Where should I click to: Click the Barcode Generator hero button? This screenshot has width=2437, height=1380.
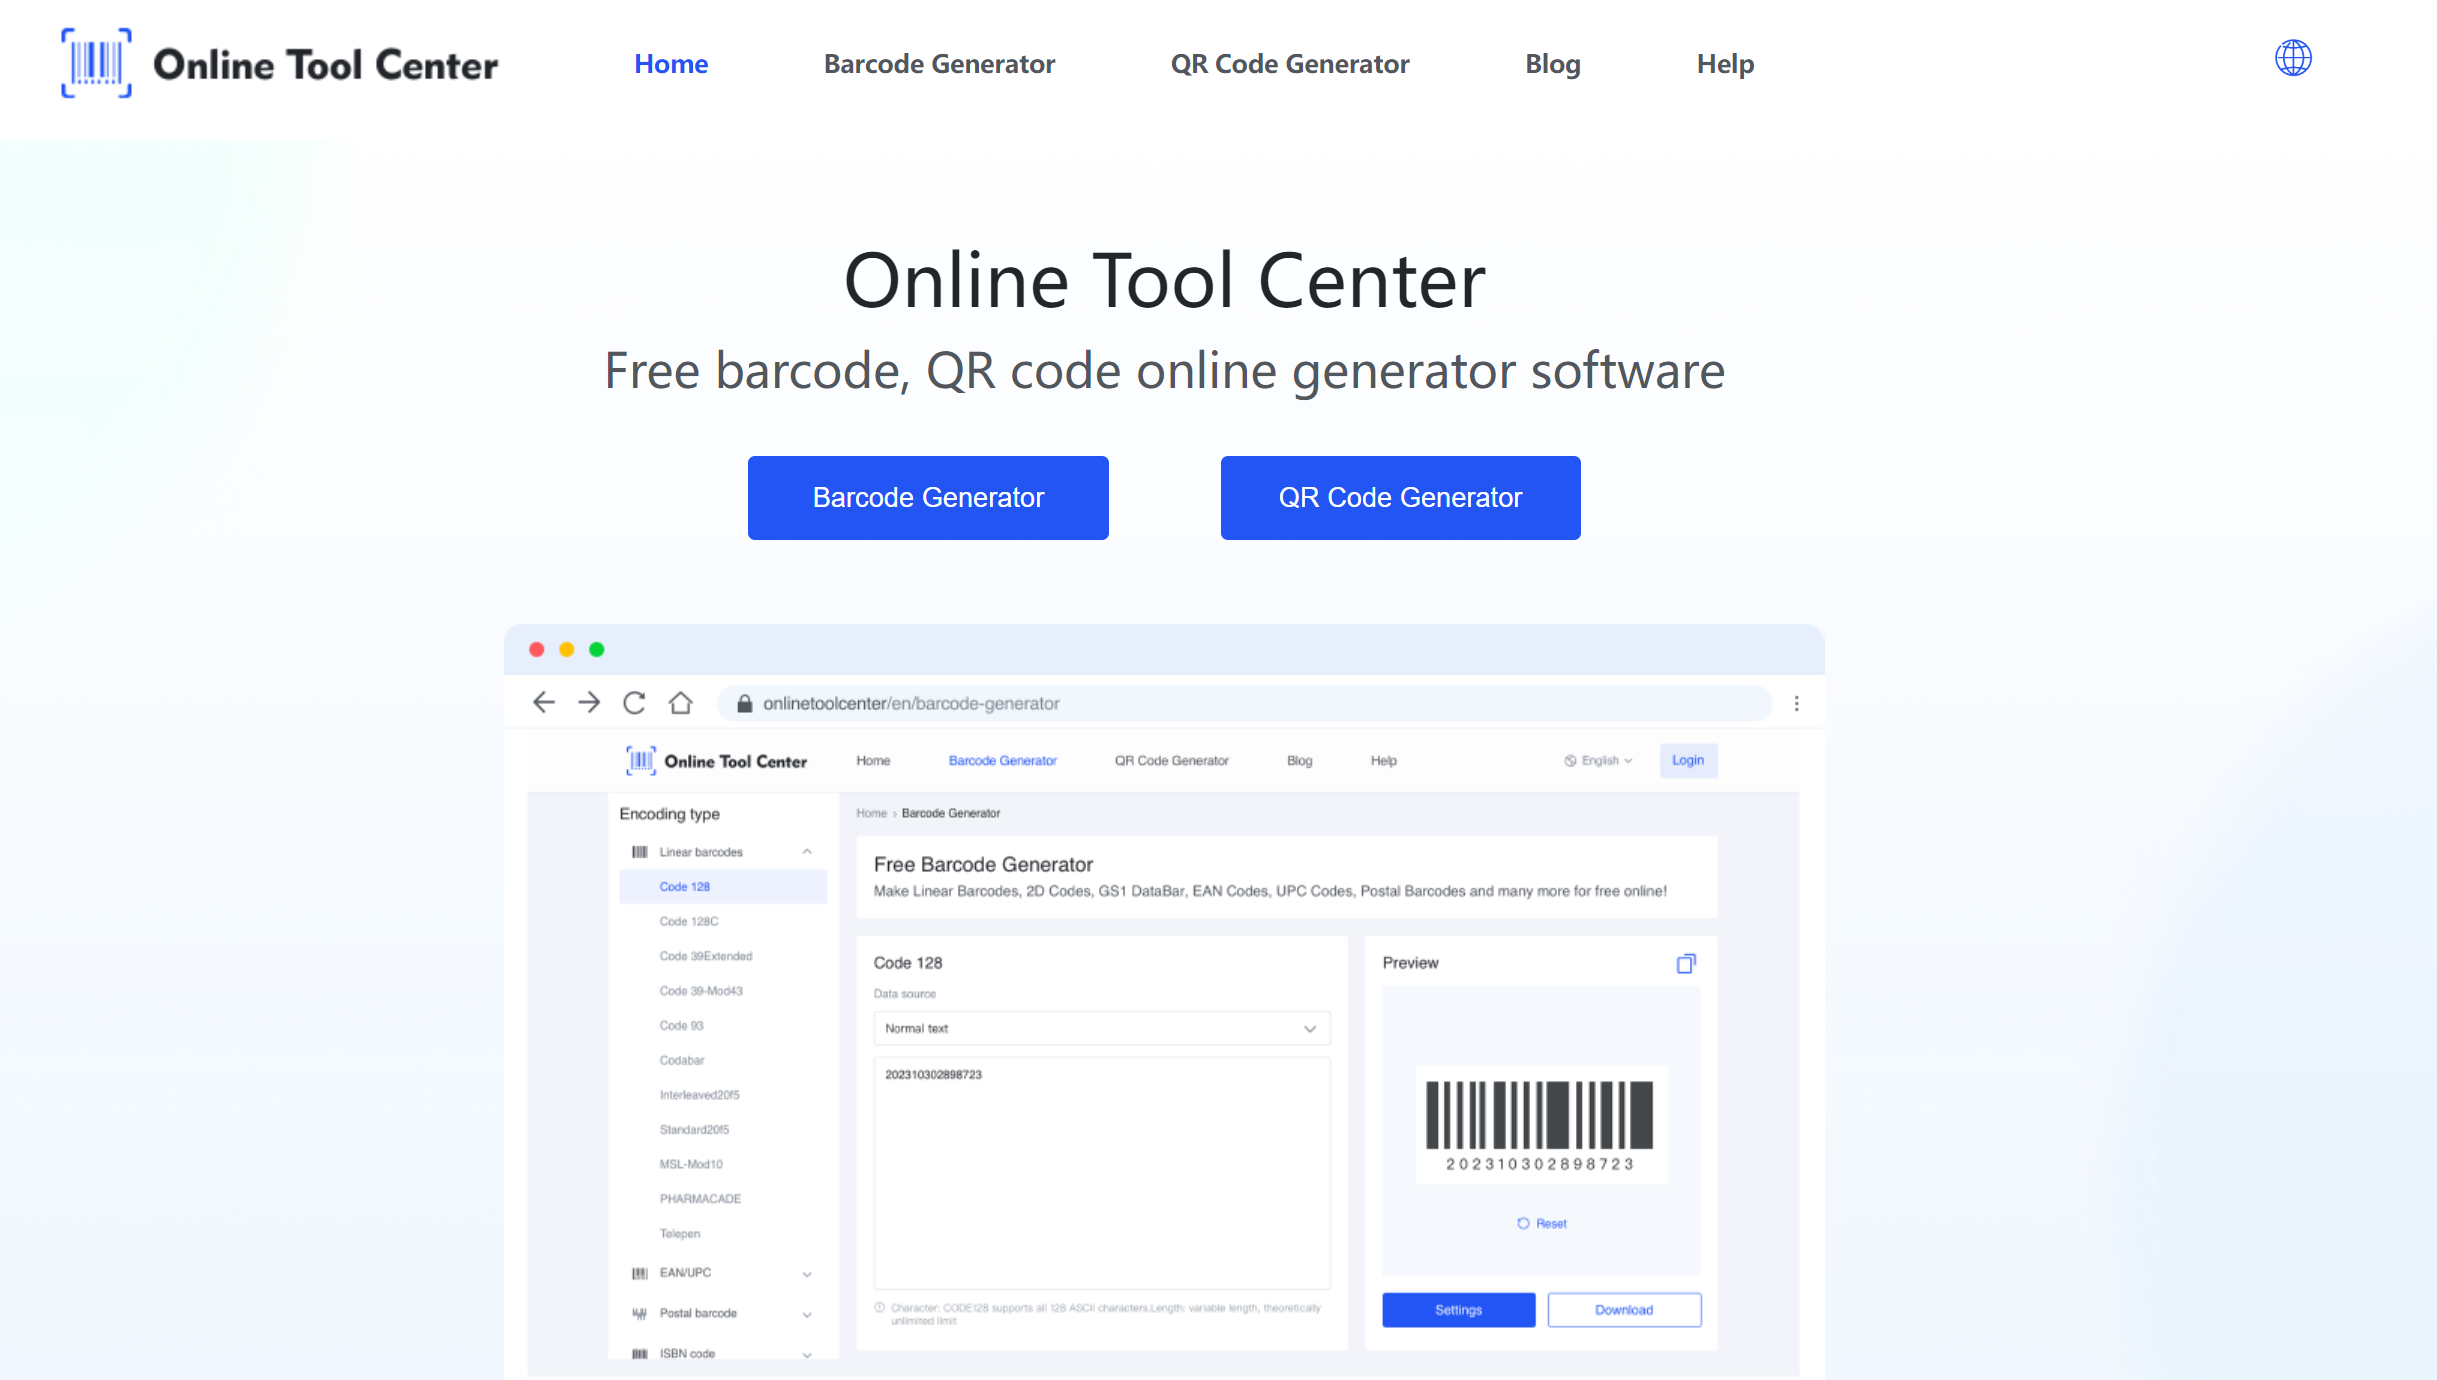927,497
